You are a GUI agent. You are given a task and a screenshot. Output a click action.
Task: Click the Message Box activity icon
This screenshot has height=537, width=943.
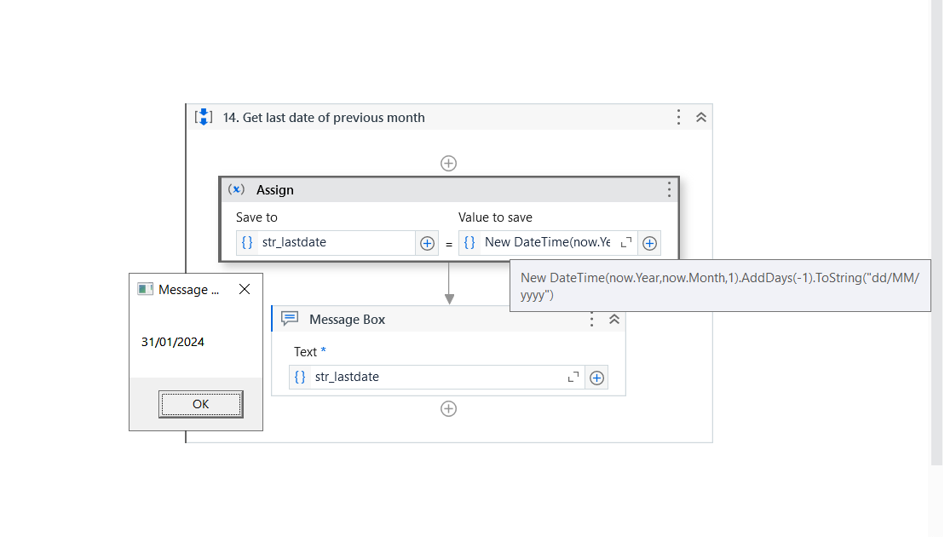pos(290,319)
